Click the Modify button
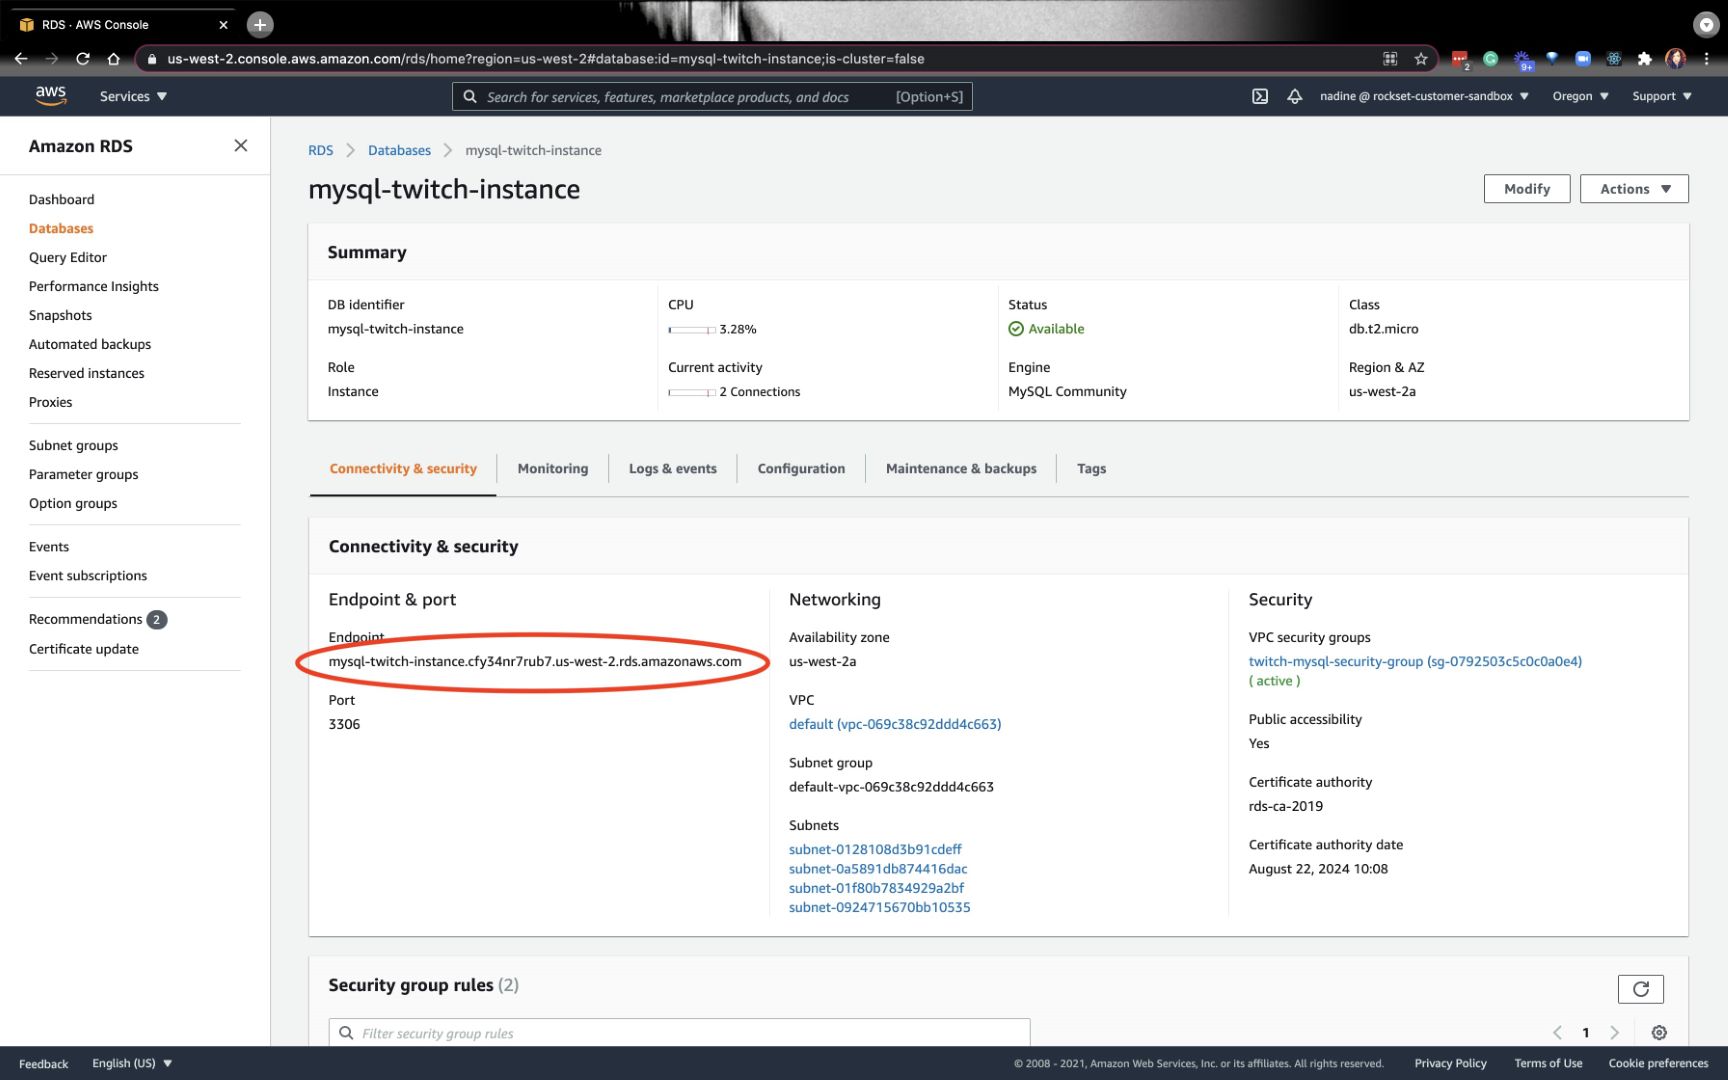 1527,189
